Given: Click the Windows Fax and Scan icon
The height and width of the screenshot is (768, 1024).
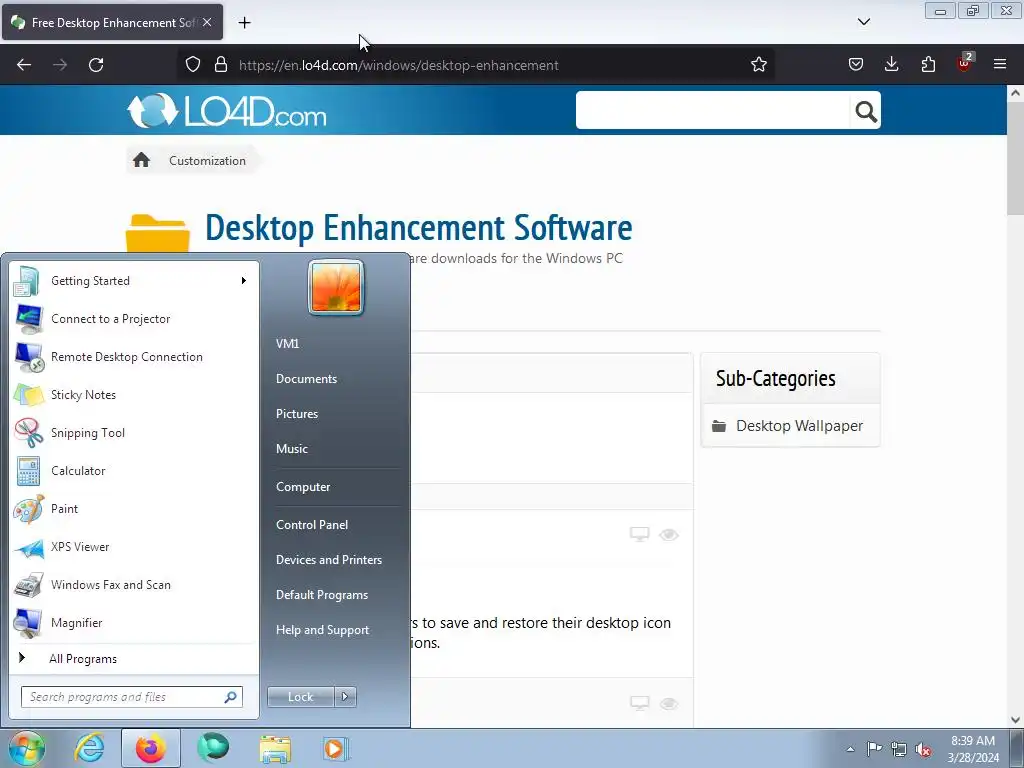Looking at the screenshot, I should click(28, 584).
